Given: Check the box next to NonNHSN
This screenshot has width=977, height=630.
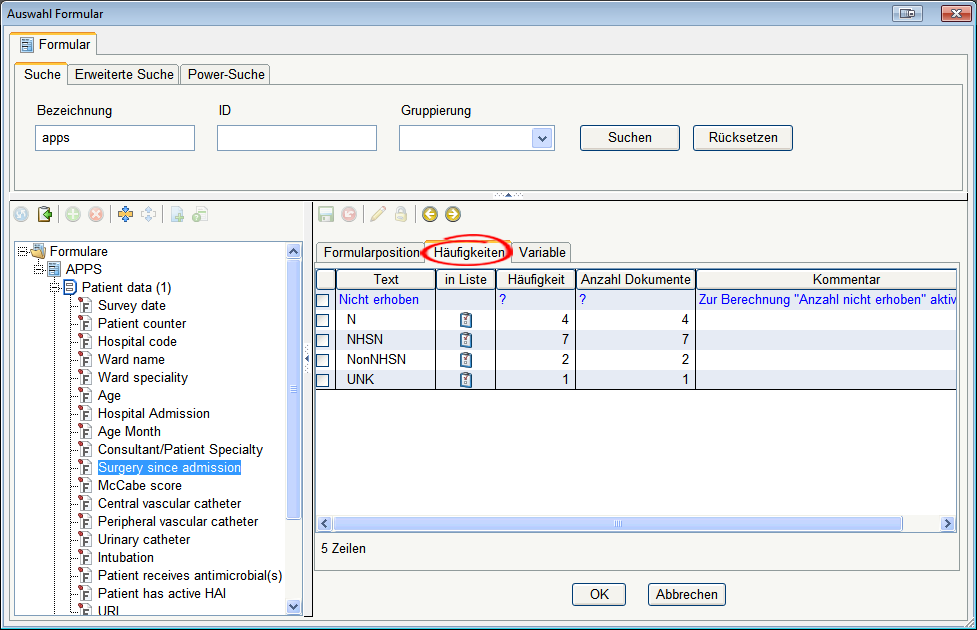Looking at the screenshot, I should (323, 360).
